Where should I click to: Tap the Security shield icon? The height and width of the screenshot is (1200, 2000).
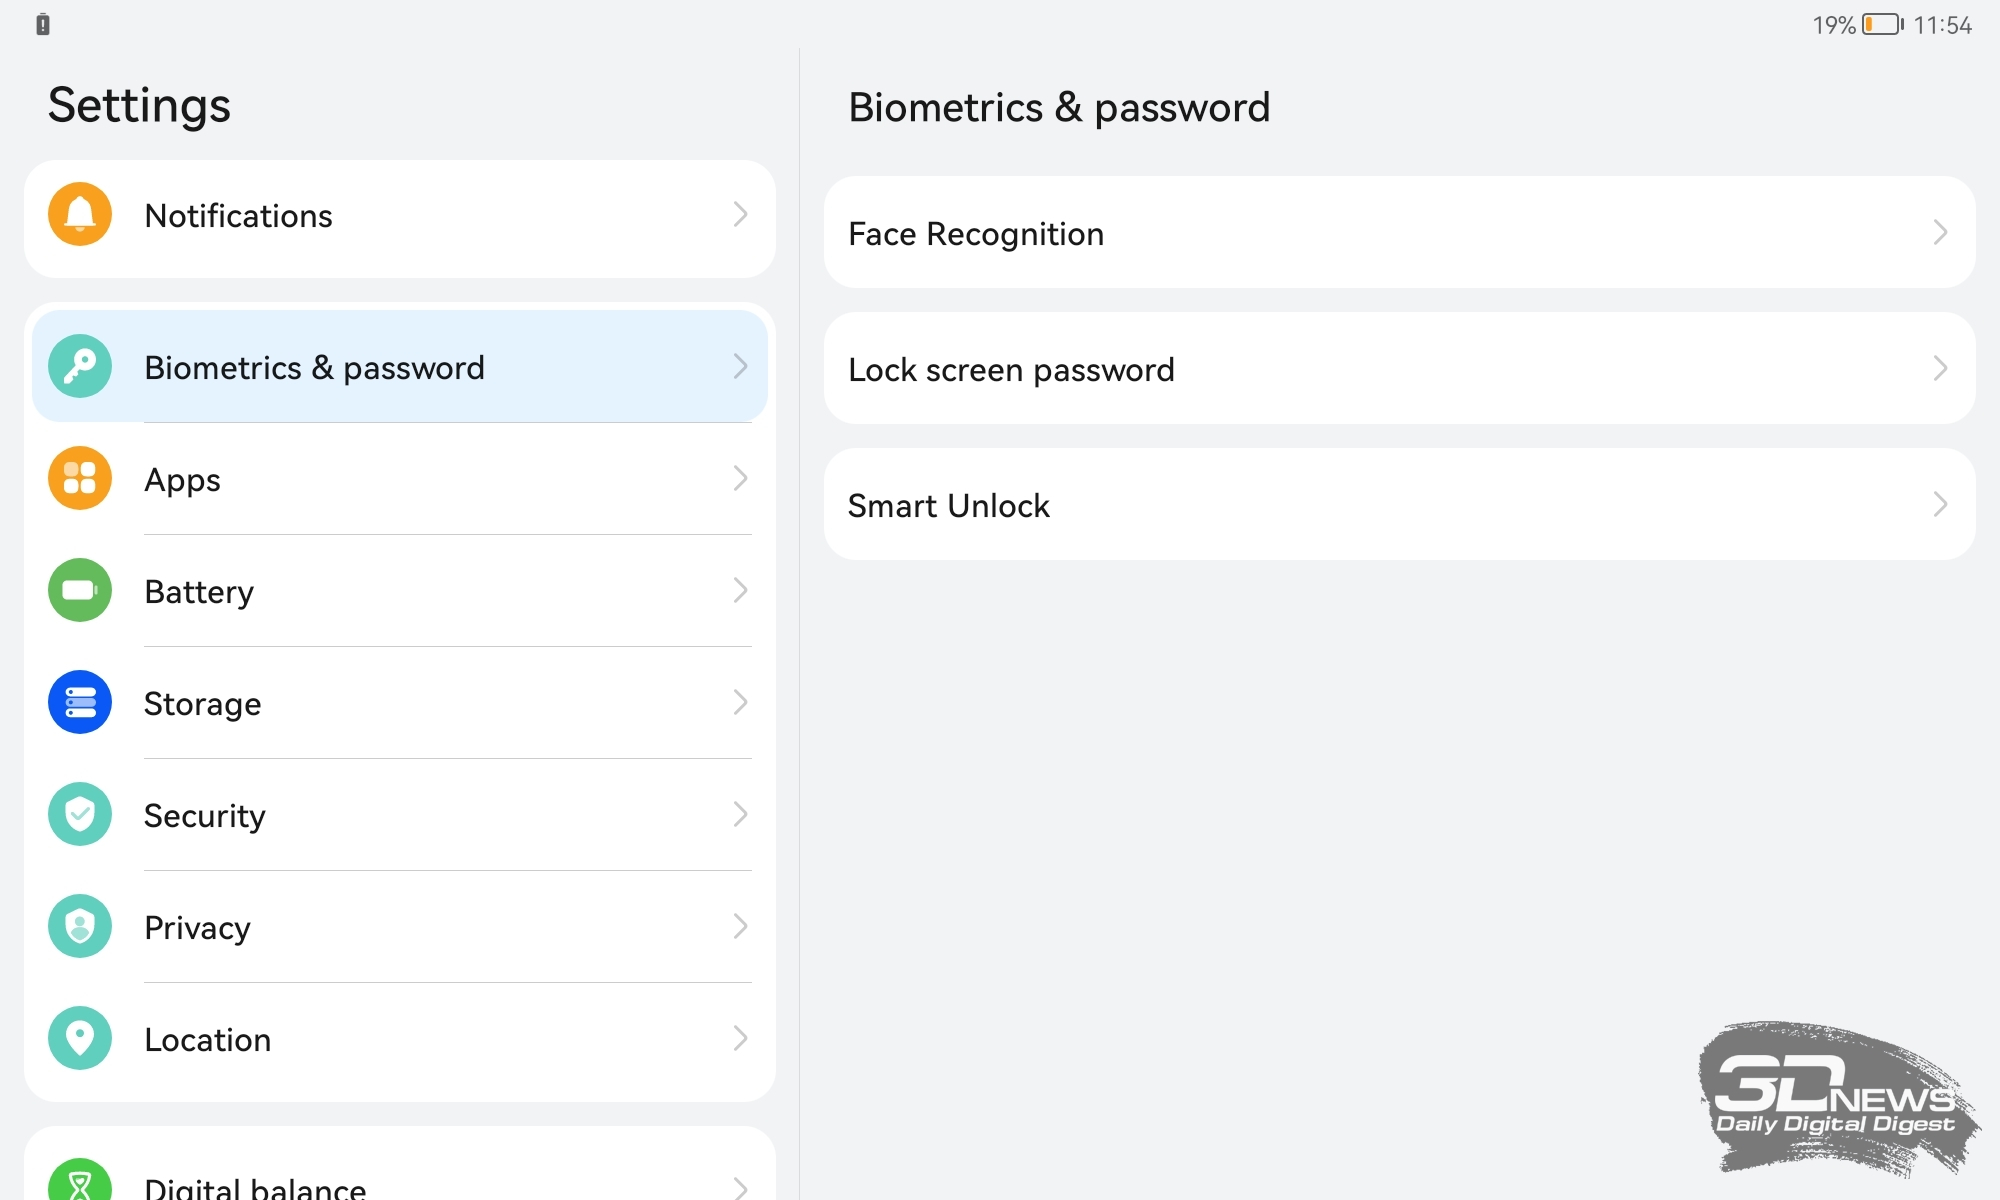coord(80,814)
